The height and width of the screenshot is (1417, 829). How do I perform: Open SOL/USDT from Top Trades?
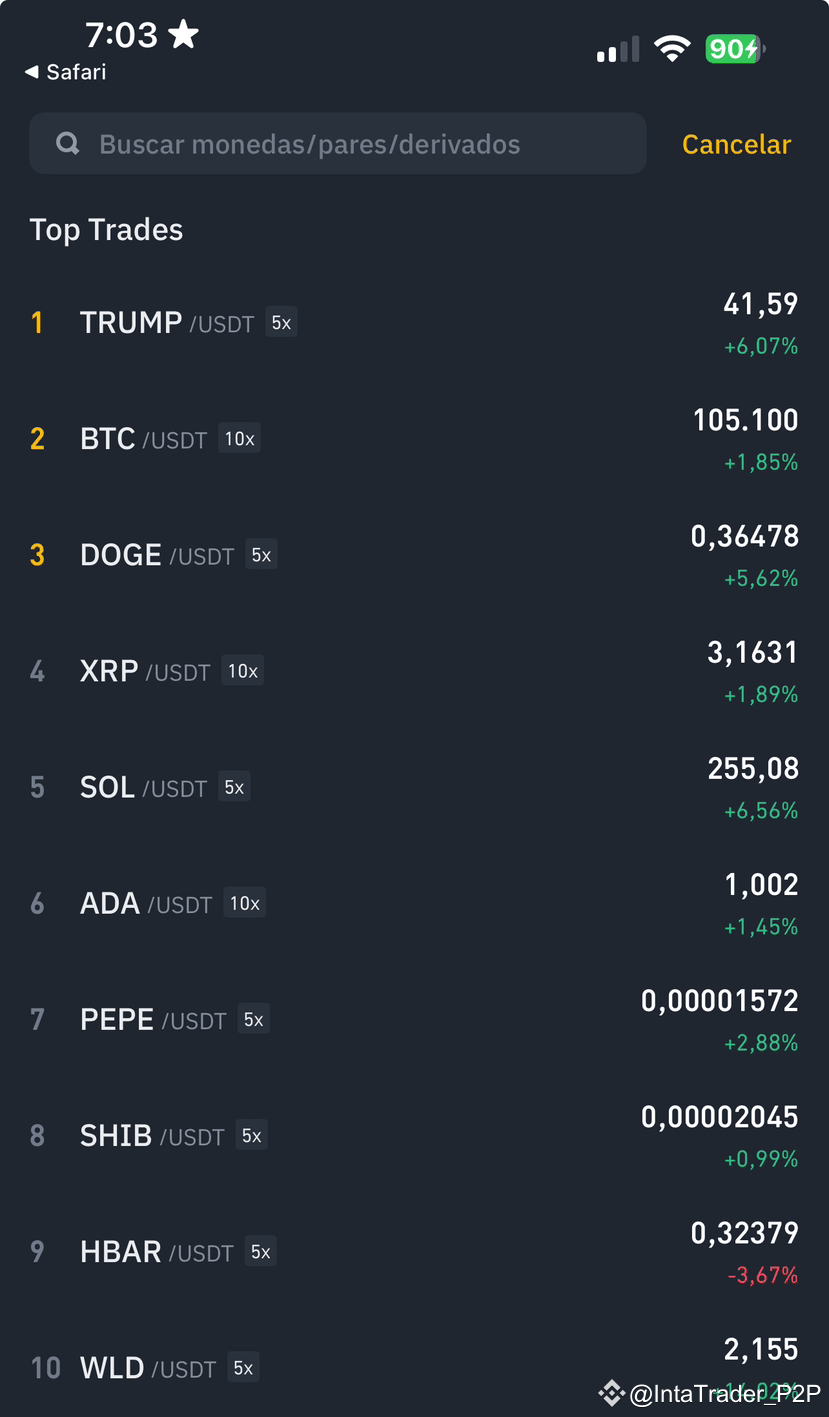point(414,787)
